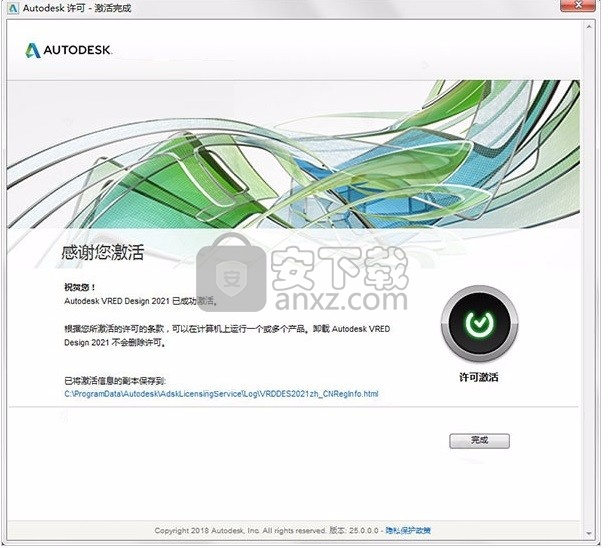Open the 隐私保护政策 link
The height and width of the screenshot is (548, 608).
[408, 530]
